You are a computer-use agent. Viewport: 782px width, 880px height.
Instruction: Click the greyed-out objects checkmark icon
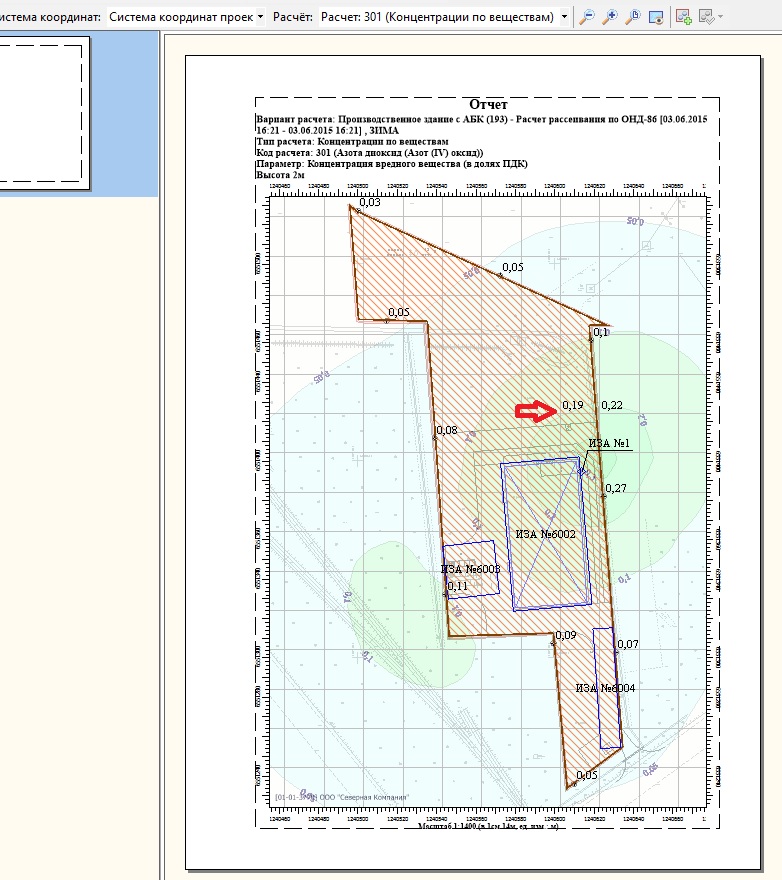706,17
